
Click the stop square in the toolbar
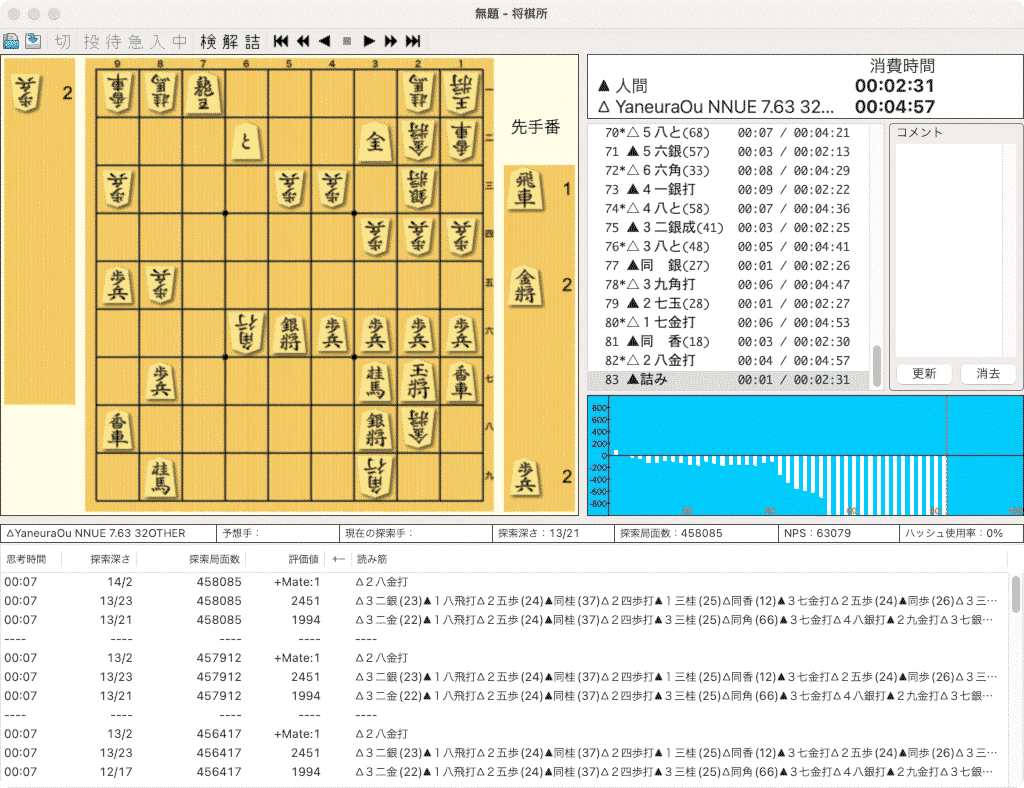(347, 41)
